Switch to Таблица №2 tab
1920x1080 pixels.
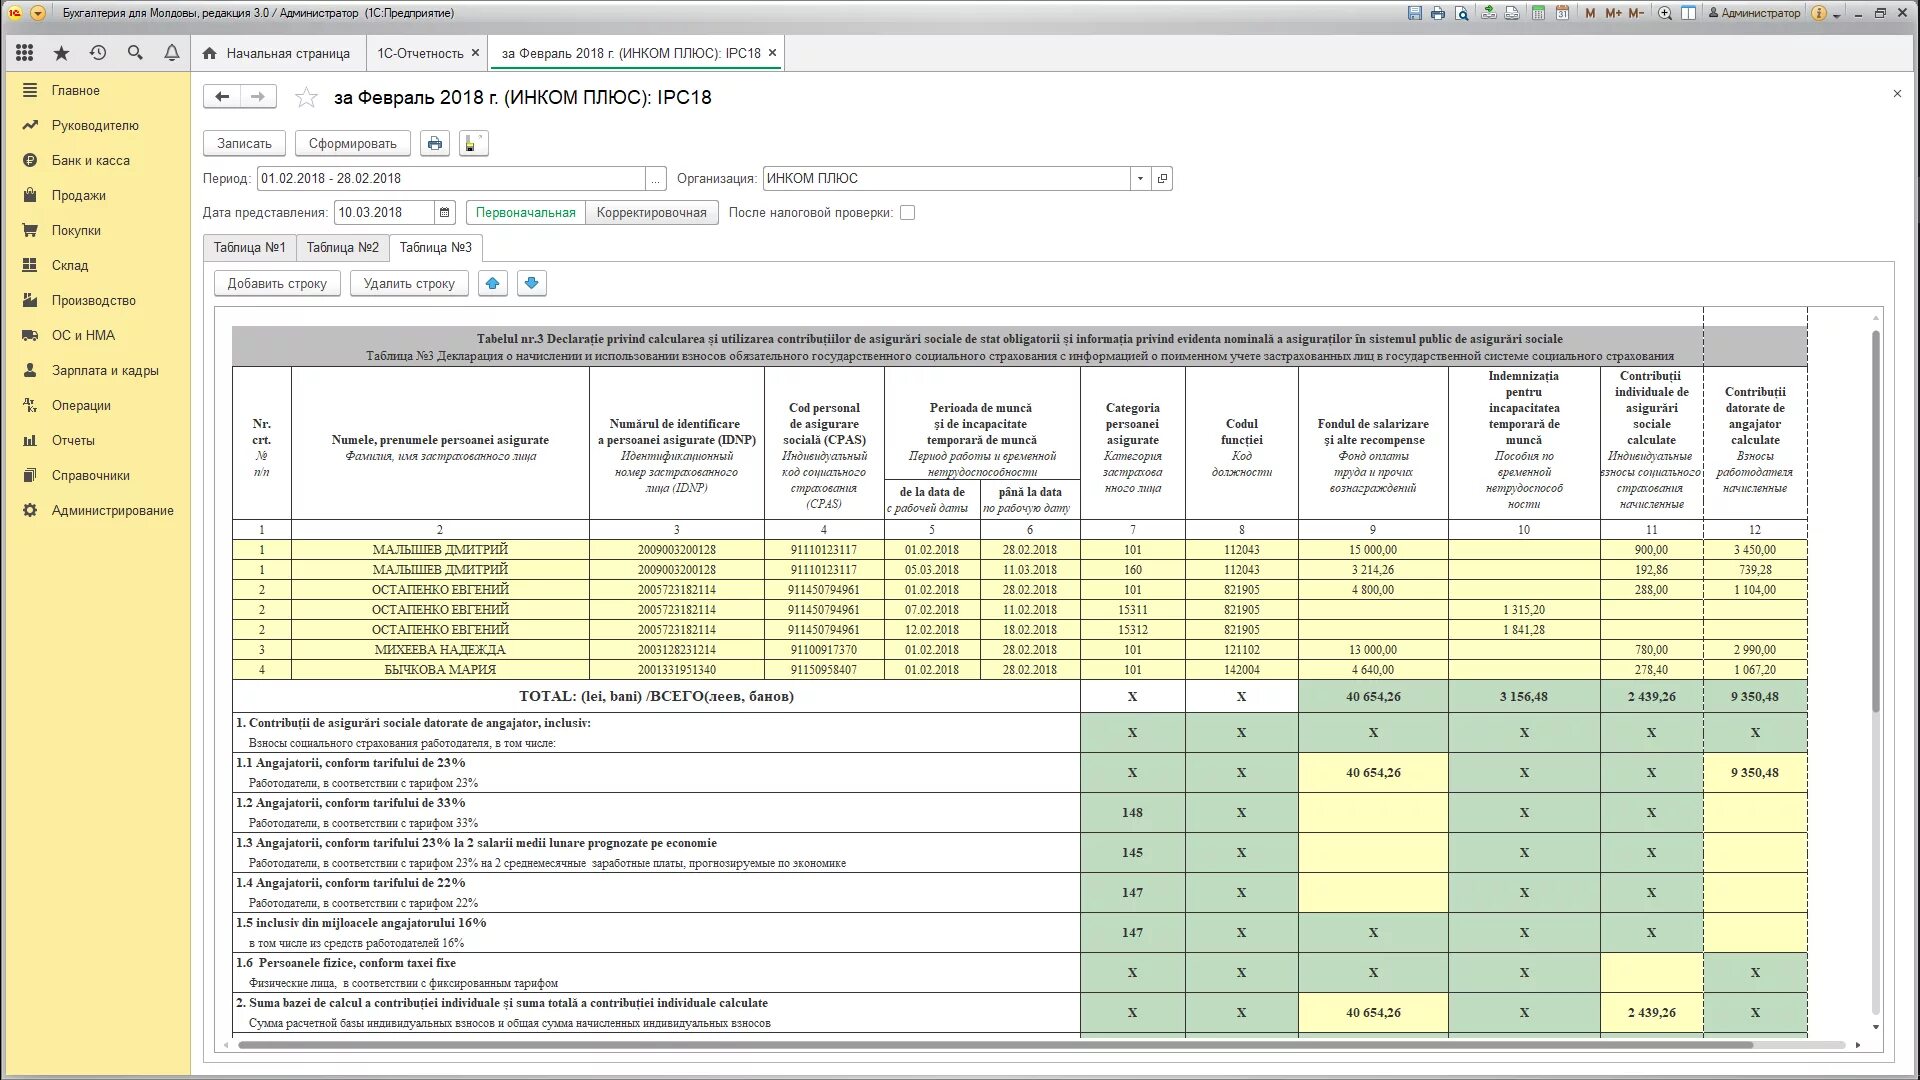point(342,247)
